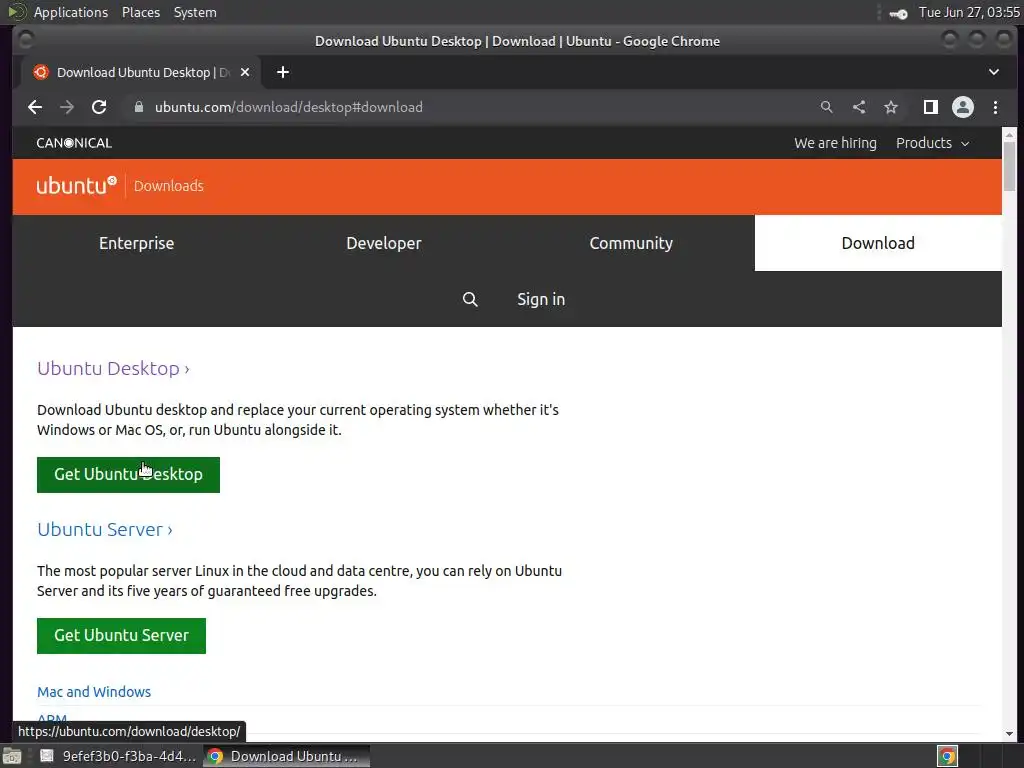Viewport: 1024px width, 768px height.
Task: Close the Download Ubuntu Desktop tab
Action: click(x=245, y=72)
